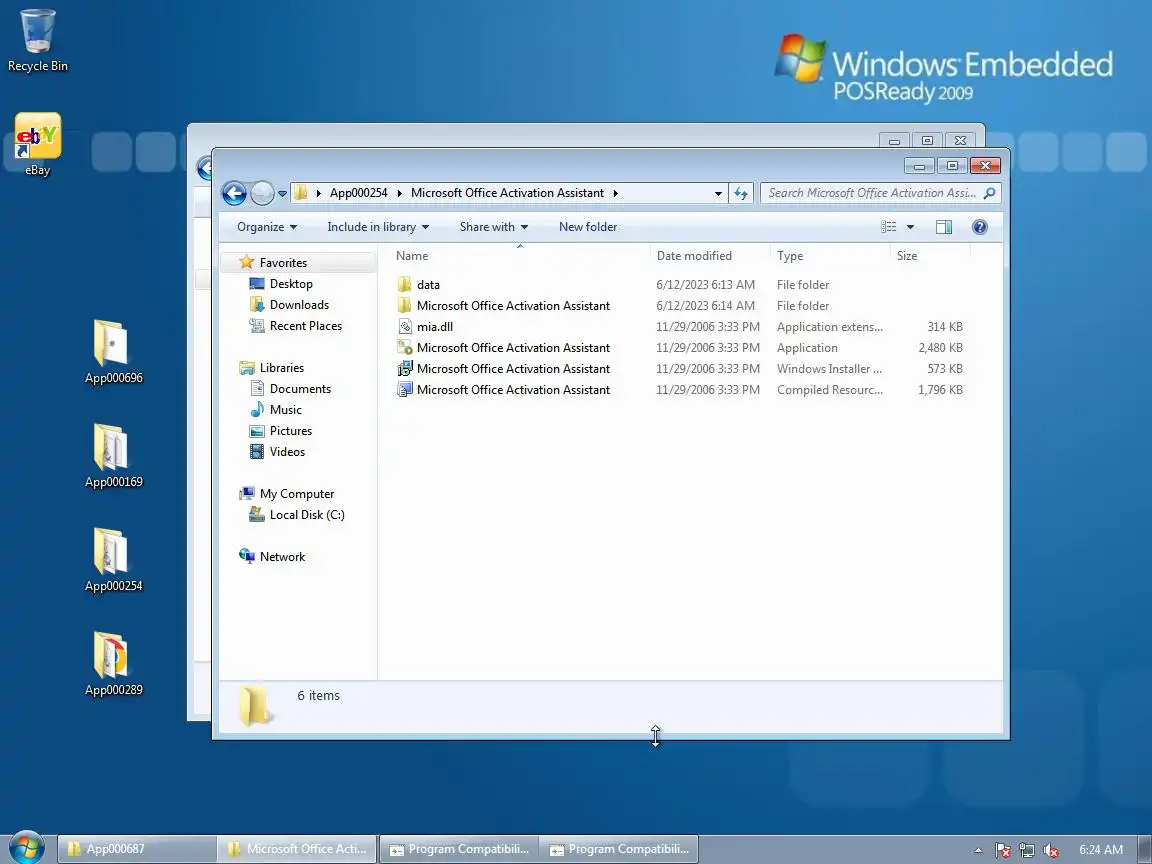Select the data folder

pyautogui.click(x=428, y=285)
